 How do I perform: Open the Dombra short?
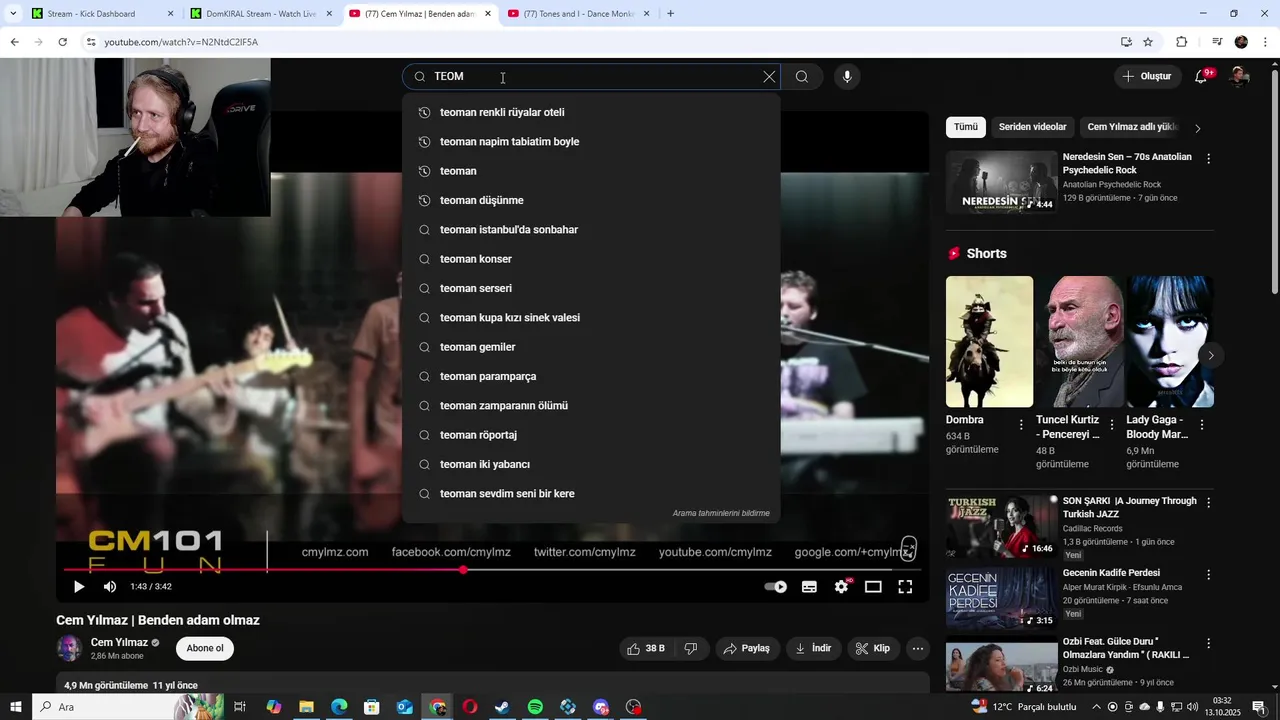click(x=989, y=341)
